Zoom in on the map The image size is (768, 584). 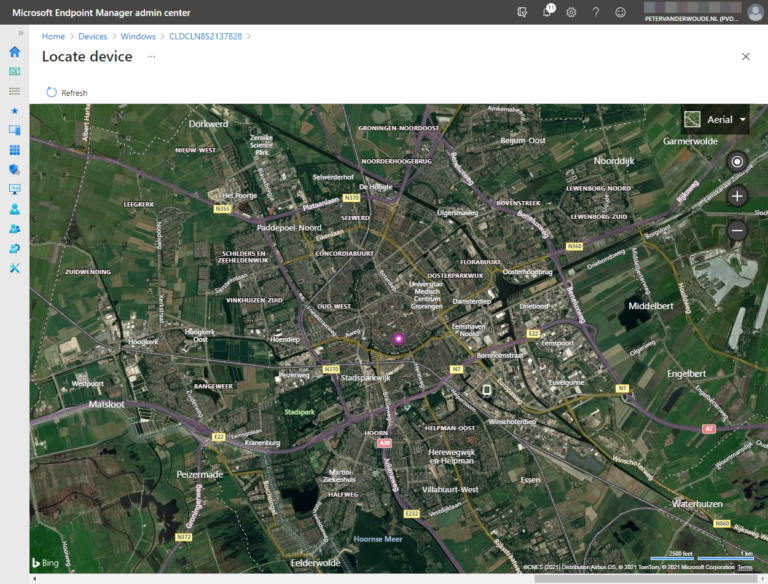737,196
